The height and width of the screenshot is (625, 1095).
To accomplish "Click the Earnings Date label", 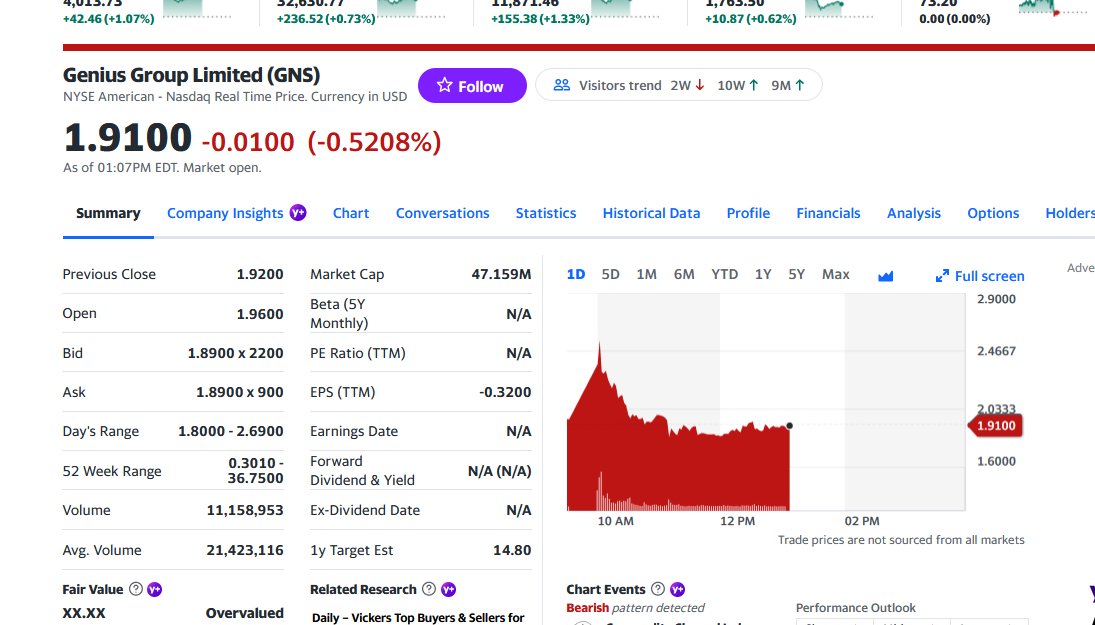I will click(x=354, y=431).
